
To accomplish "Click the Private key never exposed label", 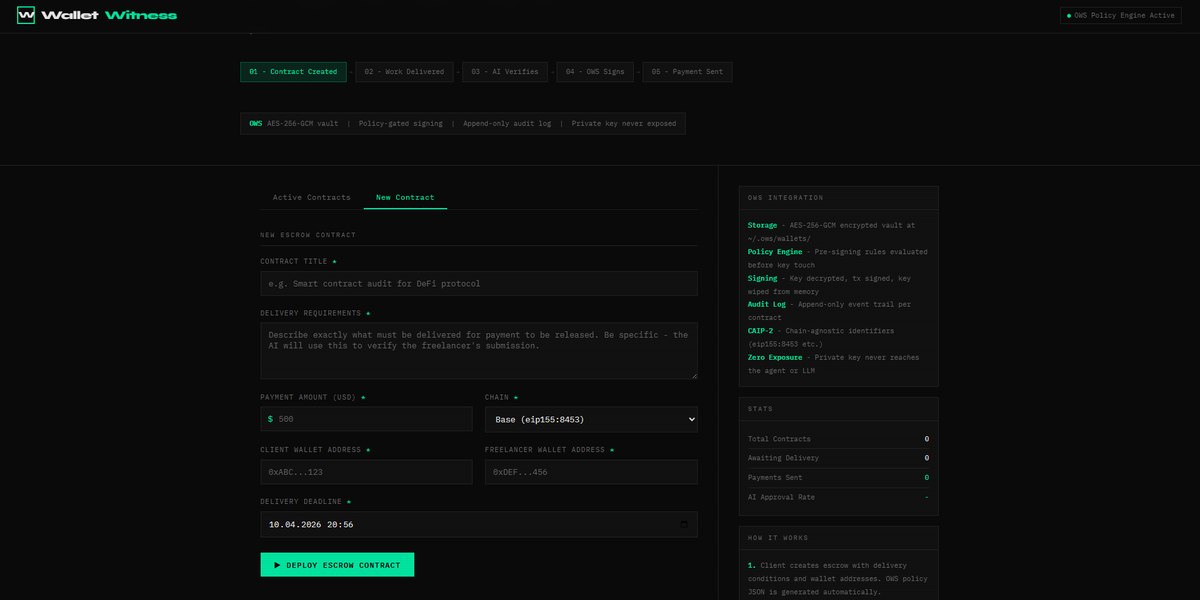I will click(x=624, y=124).
